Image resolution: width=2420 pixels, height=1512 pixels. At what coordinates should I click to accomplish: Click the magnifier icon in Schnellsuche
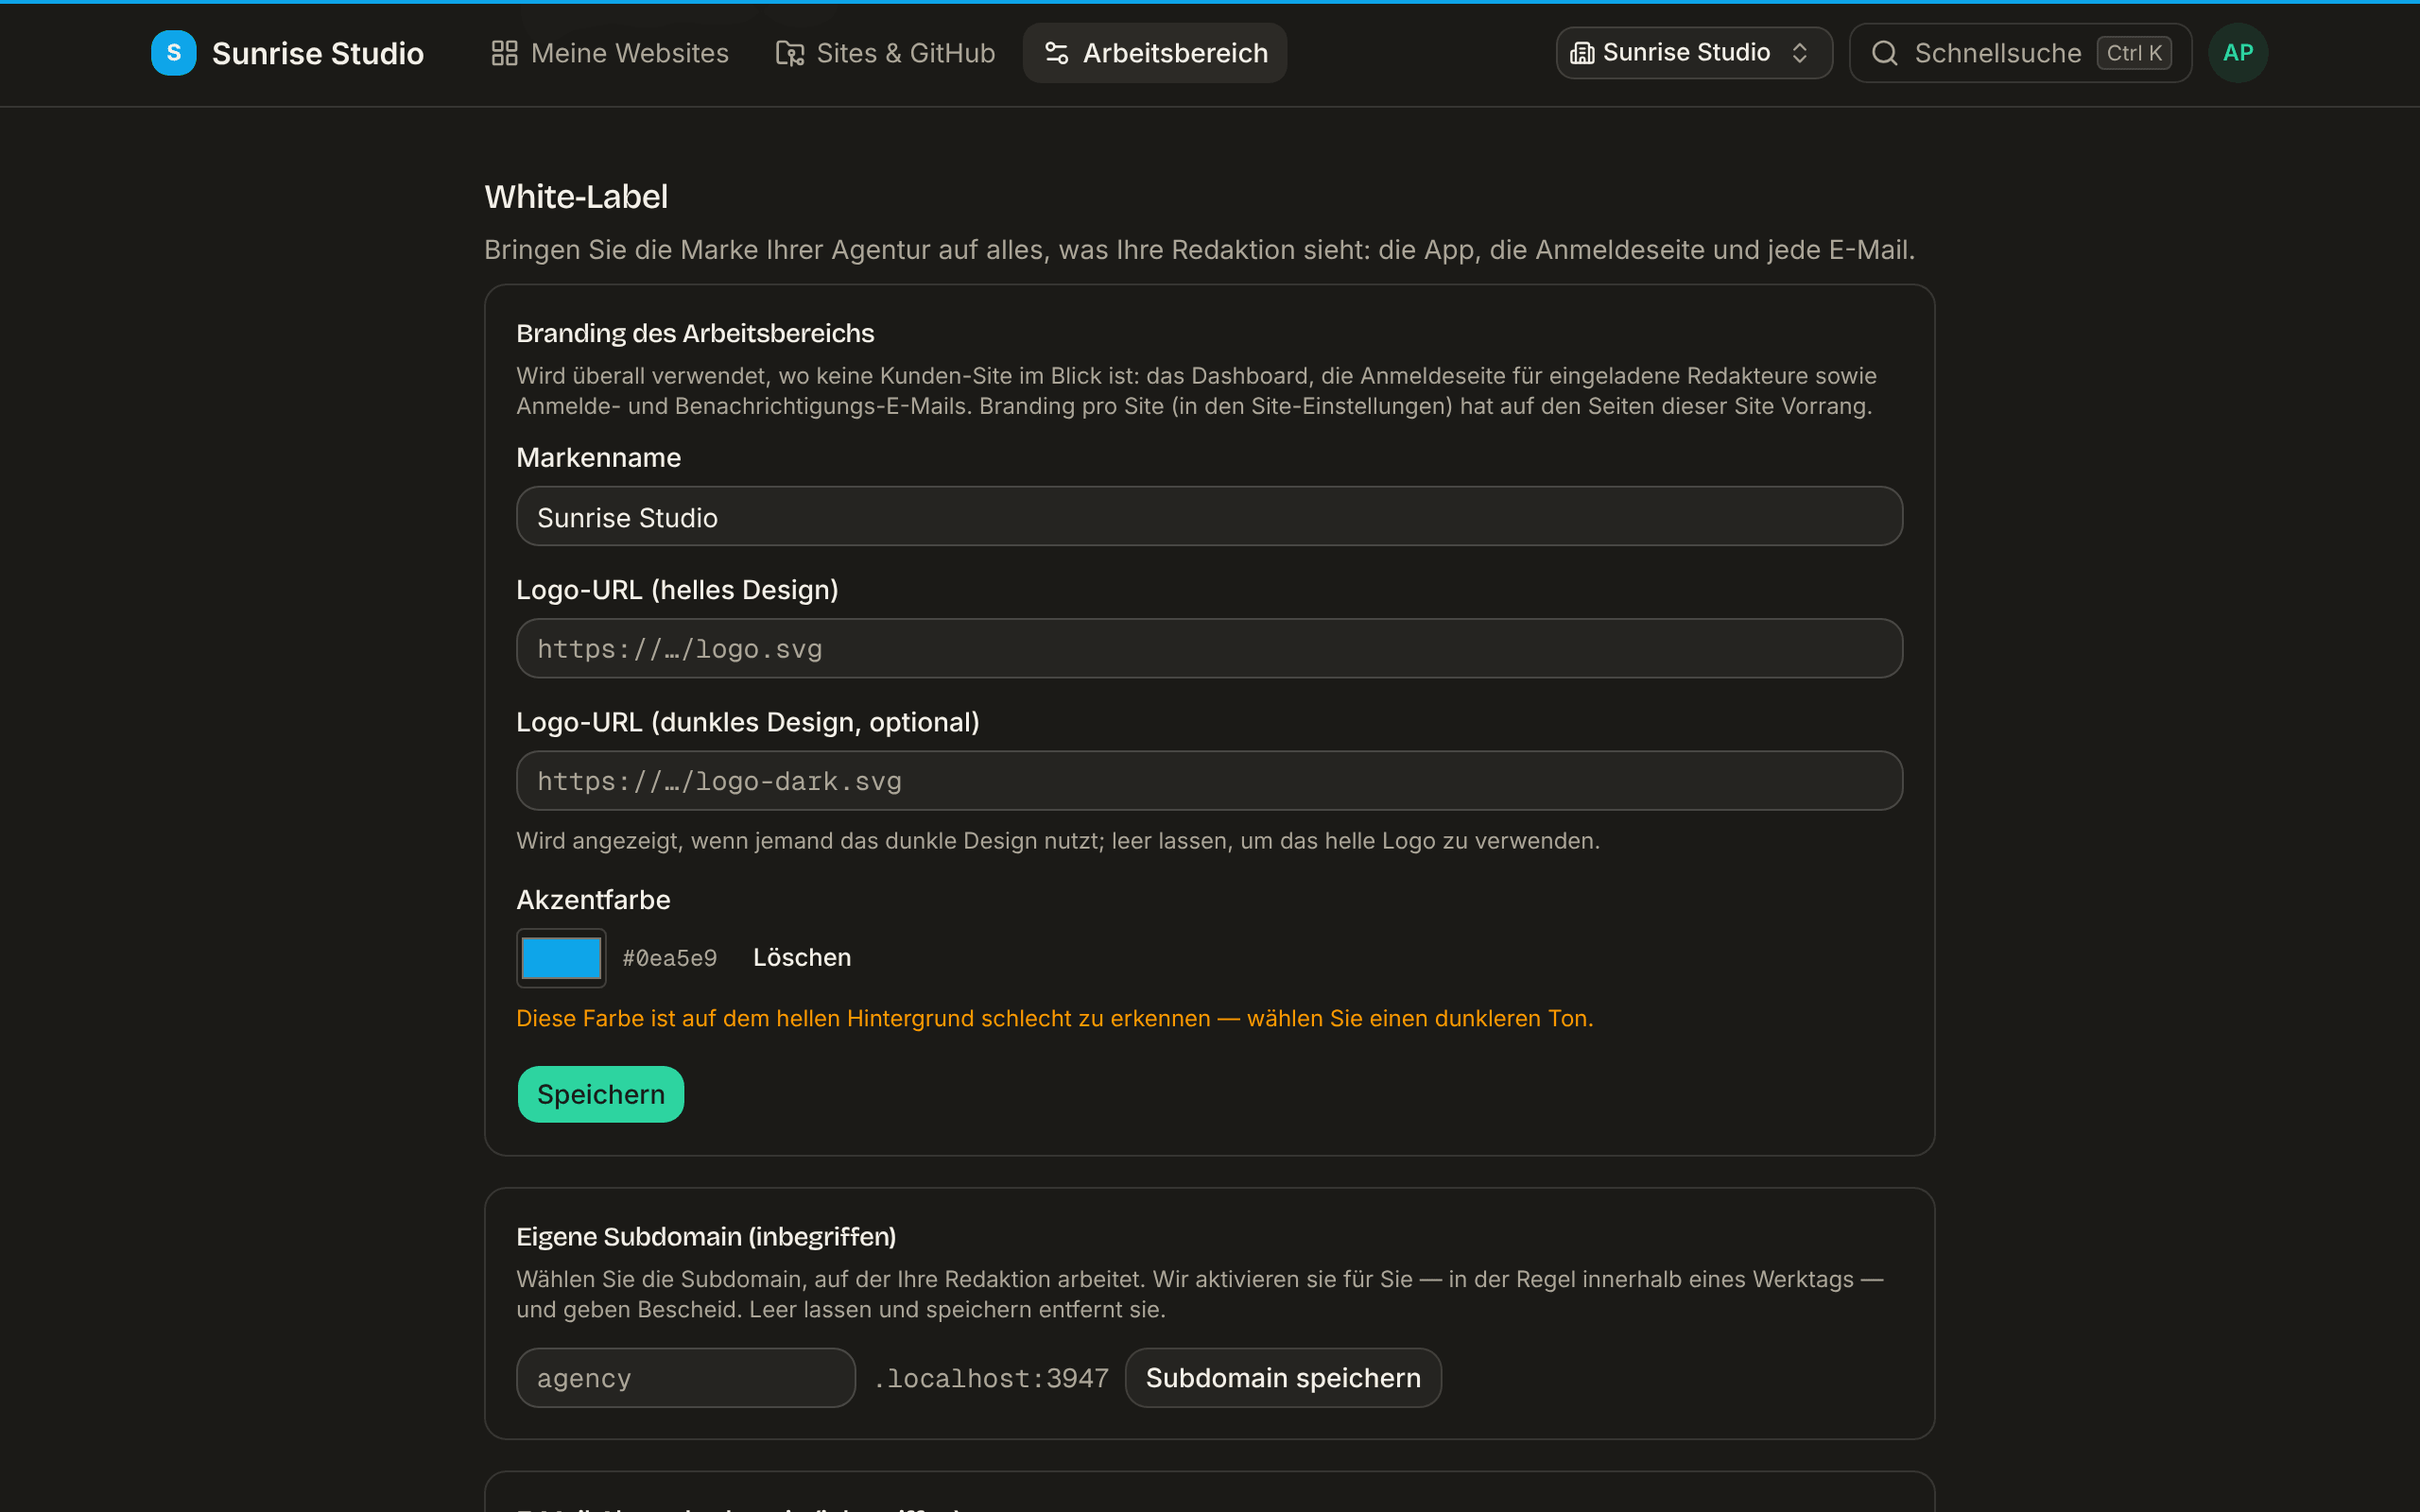pos(1884,53)
